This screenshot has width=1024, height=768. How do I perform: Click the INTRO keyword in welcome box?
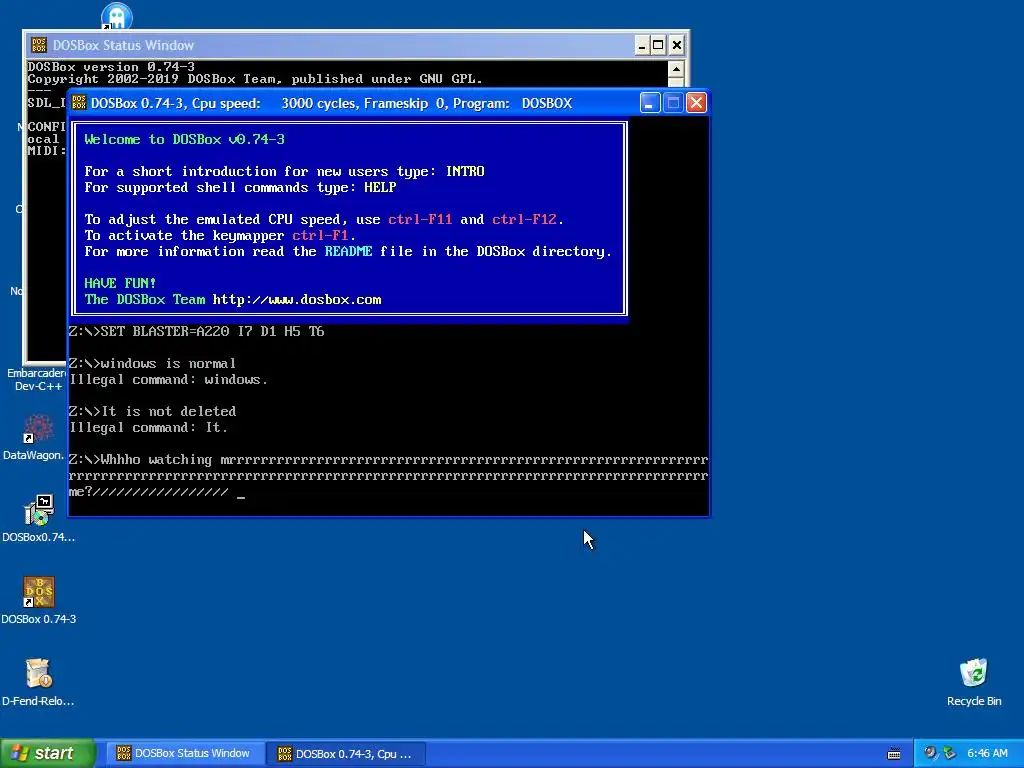pos(465,171)
